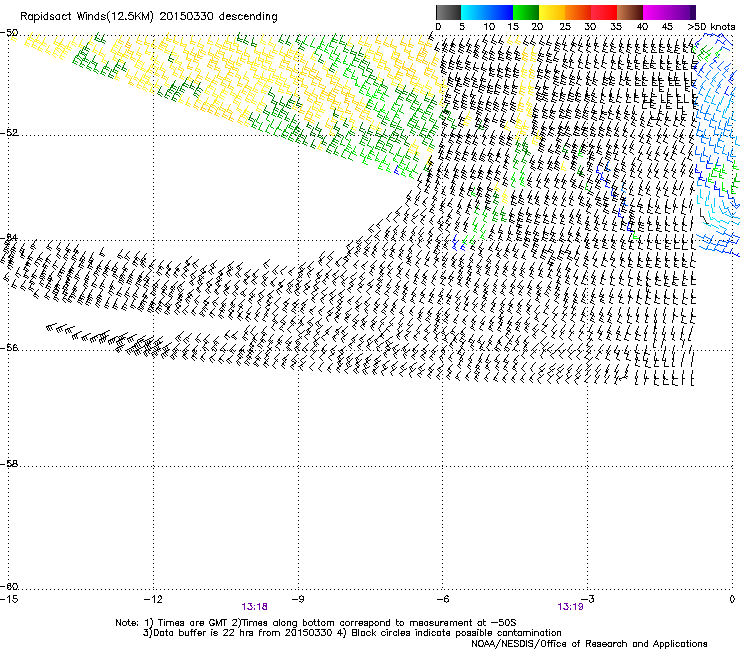Click the legend value '10'

(x=489, y=27)
